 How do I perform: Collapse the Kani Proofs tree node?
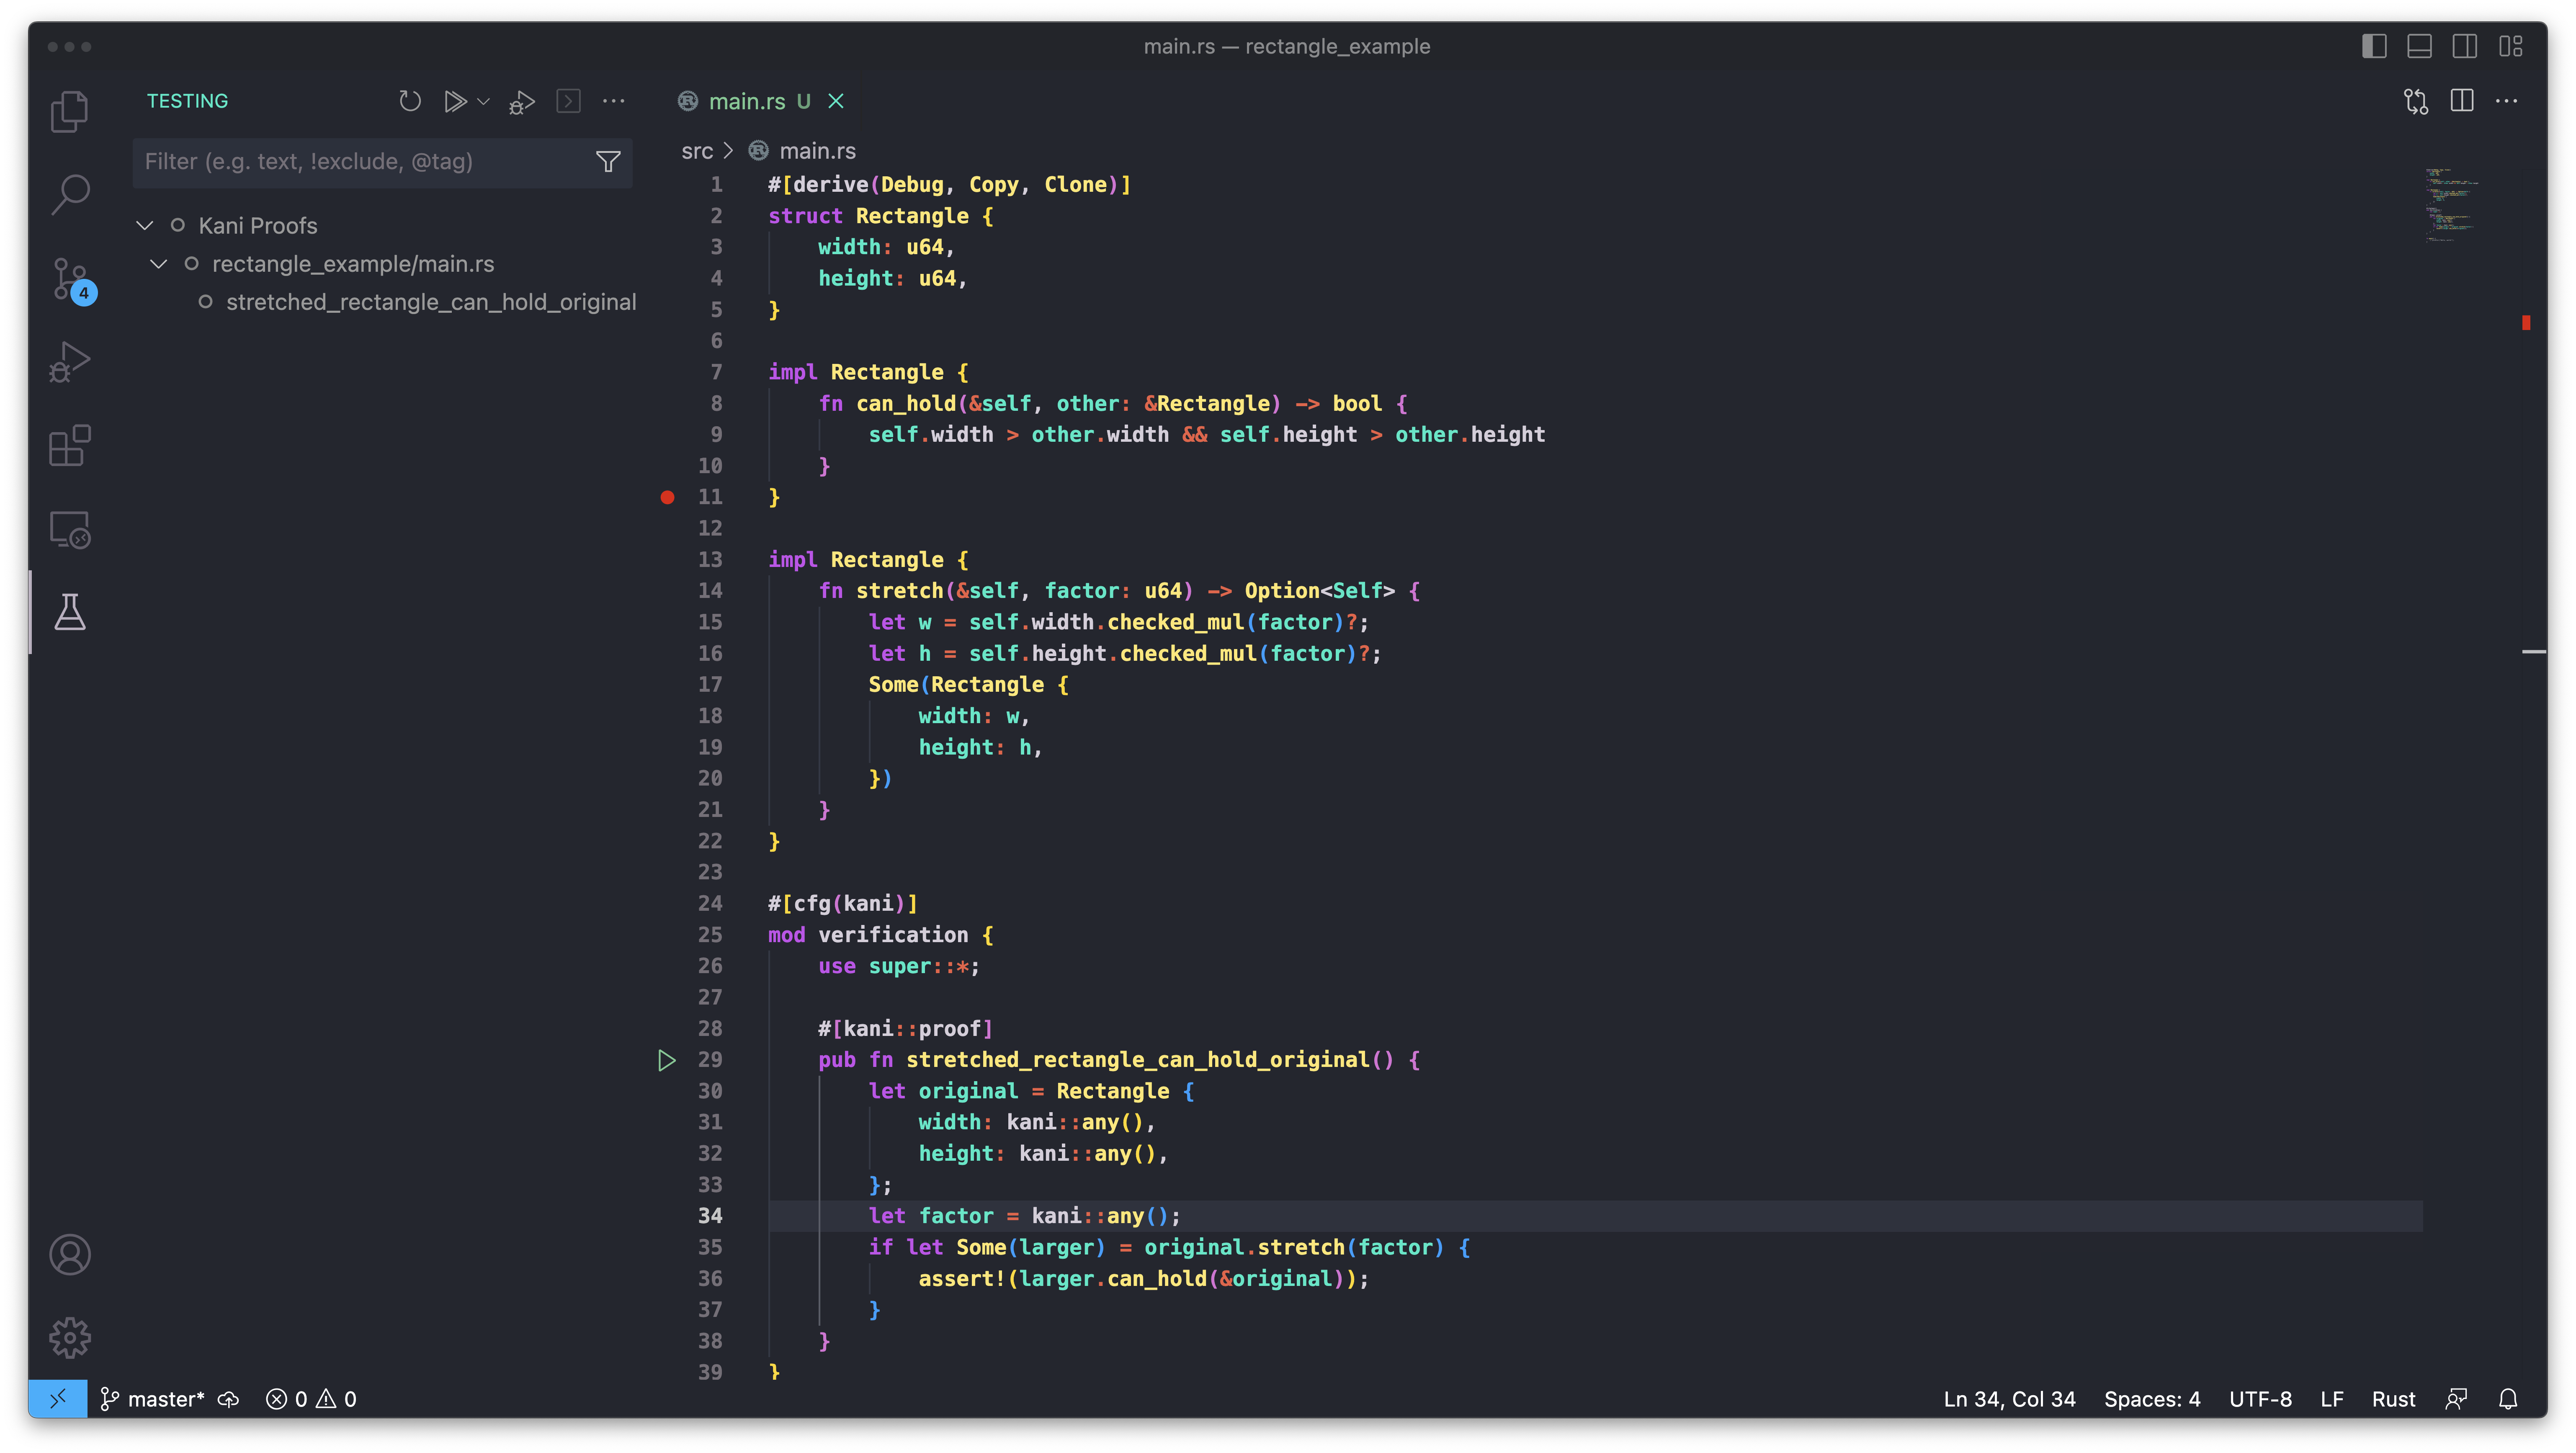tap(145, 226)
